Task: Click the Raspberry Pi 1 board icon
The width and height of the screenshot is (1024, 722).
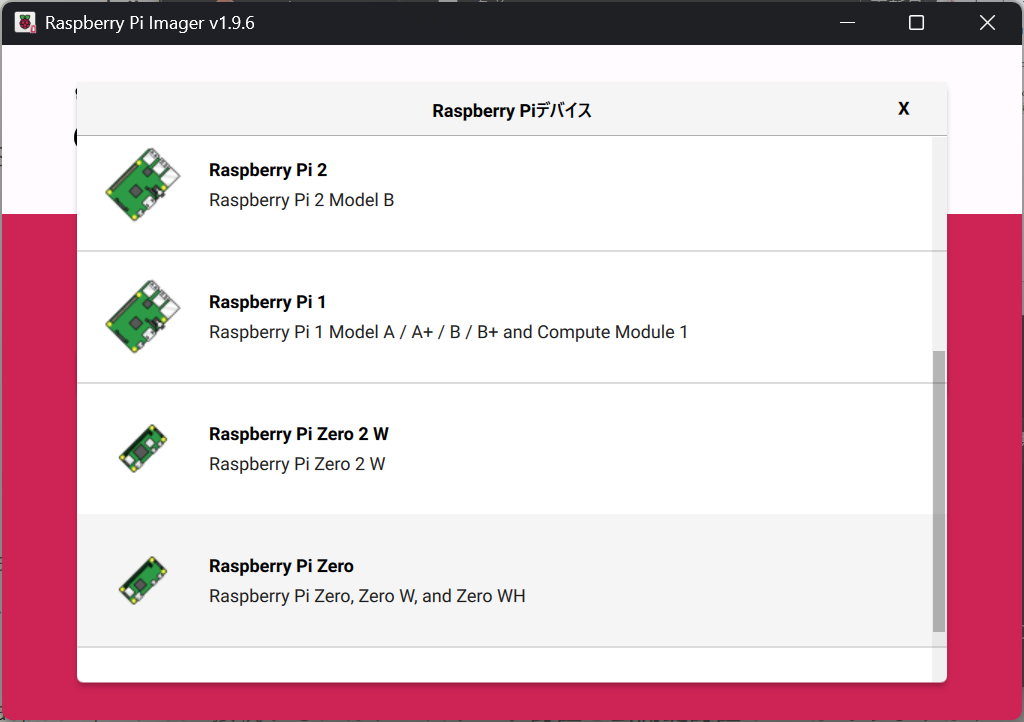Action: 143,317
